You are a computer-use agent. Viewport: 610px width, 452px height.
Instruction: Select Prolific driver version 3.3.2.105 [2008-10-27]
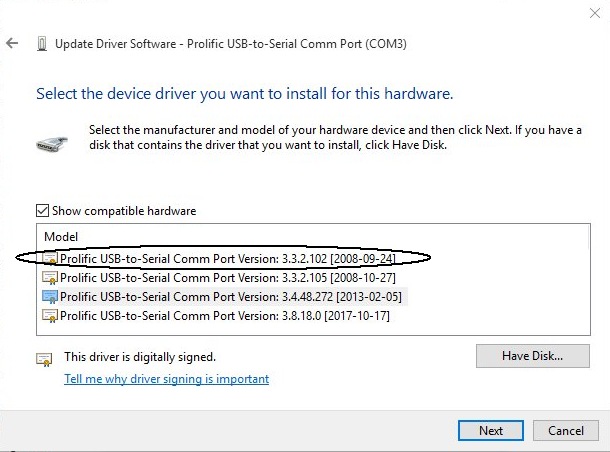pos(228,278)
